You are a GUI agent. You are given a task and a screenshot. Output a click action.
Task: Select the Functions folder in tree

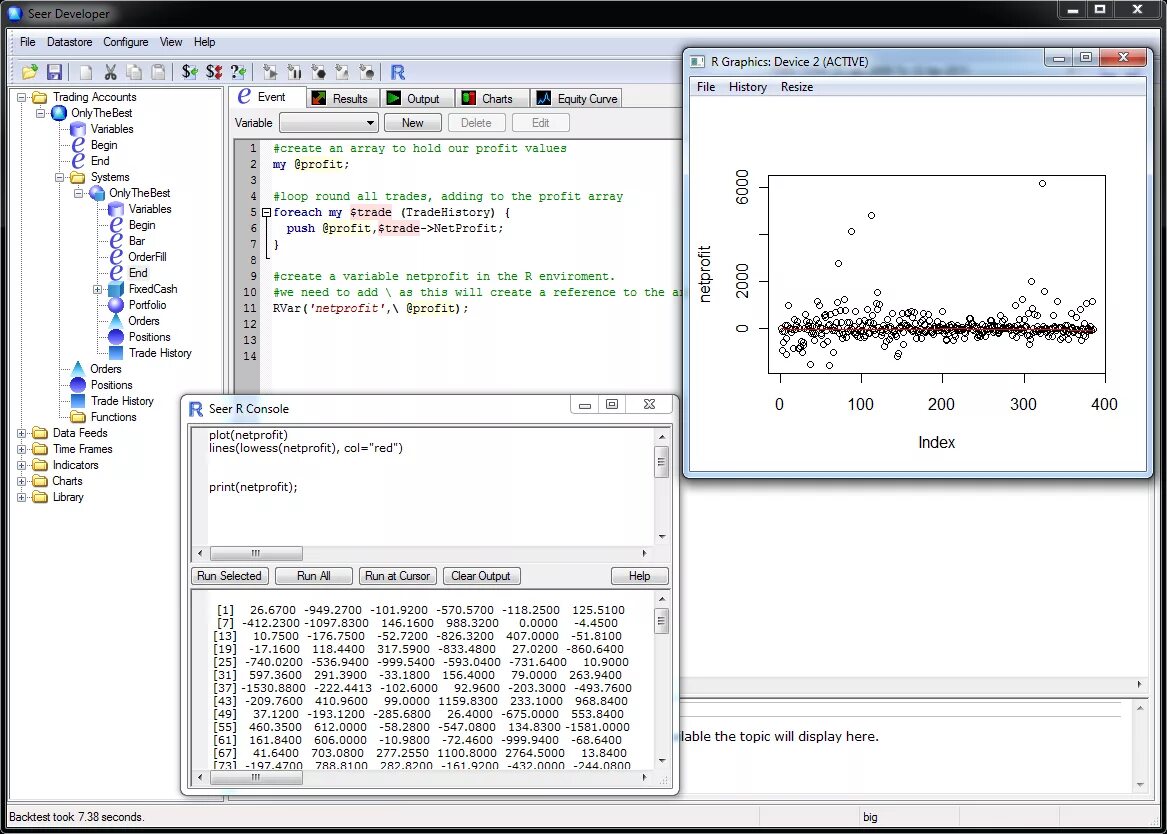pos(113,417)
